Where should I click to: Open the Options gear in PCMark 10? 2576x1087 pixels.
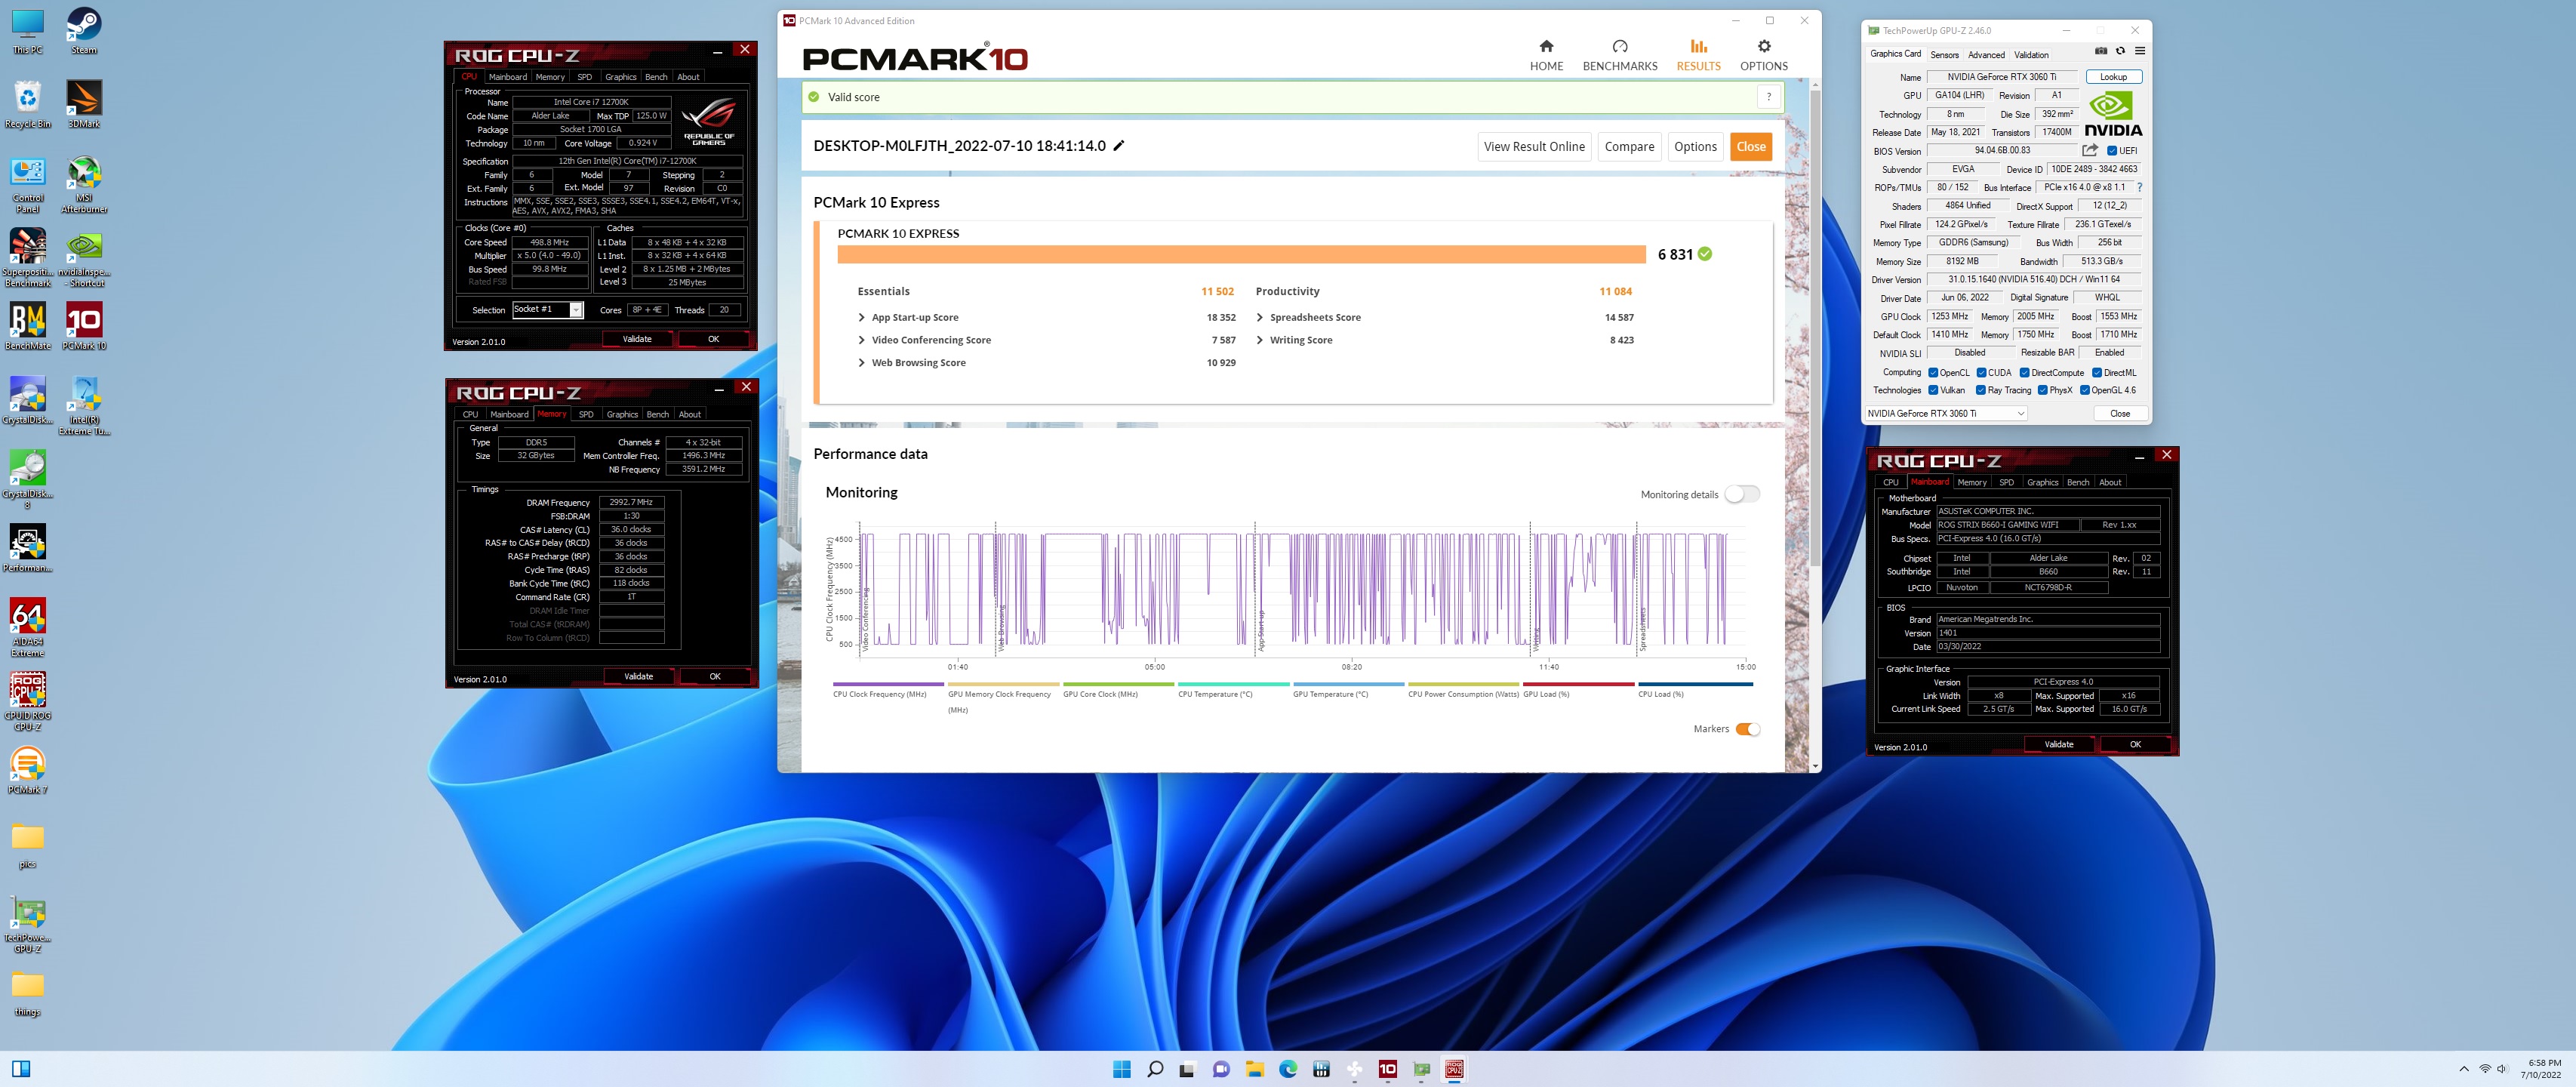[x=1763, y=55]
